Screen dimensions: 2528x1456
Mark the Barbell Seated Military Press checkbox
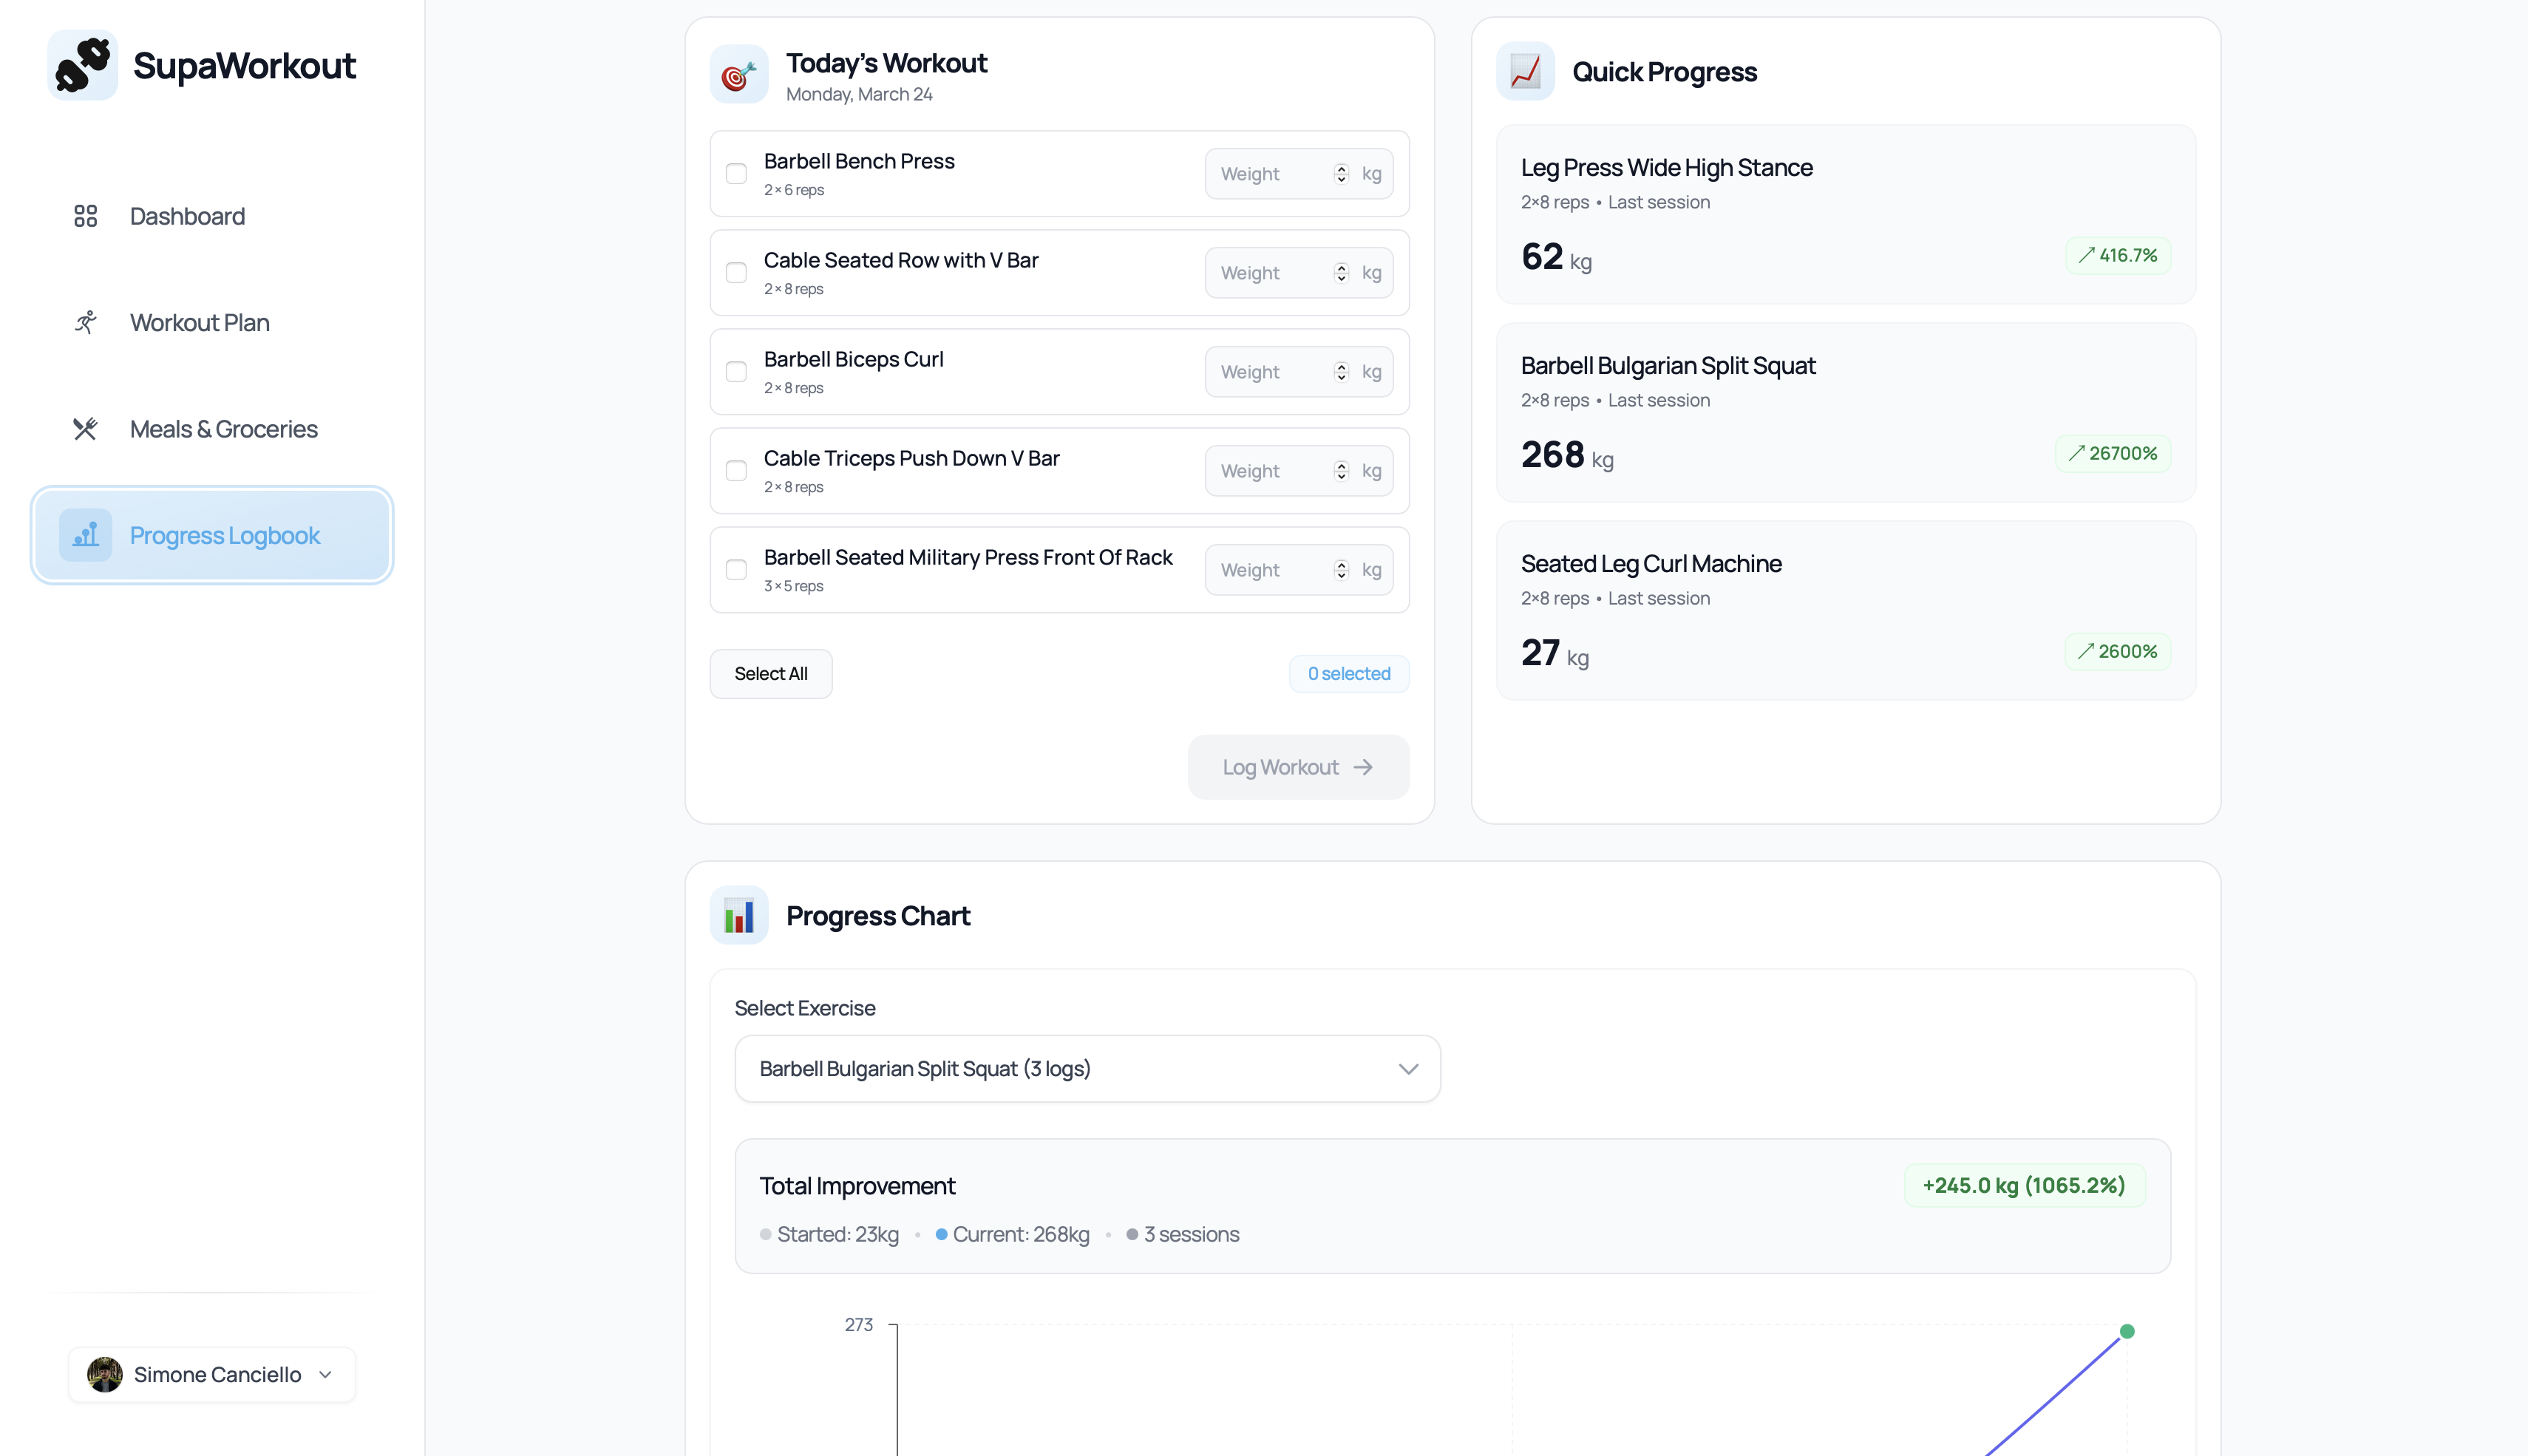(736, 570)
